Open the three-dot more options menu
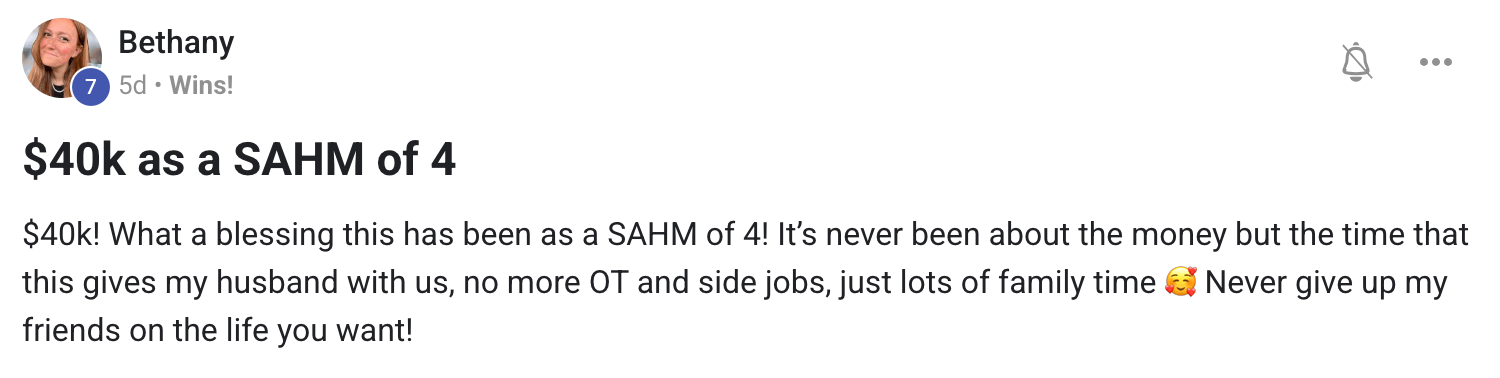This screenshot has height=378, width=1500. [1435, 62]
